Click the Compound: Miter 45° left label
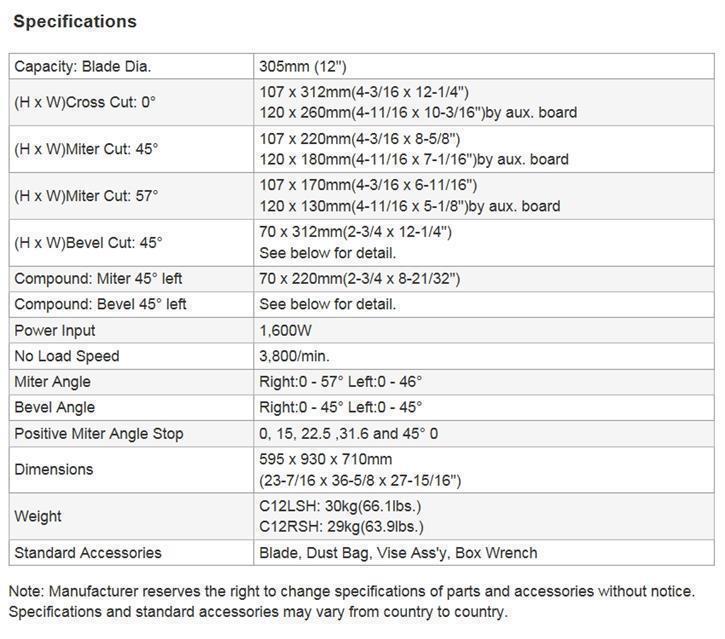Image resolution: width=725 pixels, height=639 pixels. (98, 278)
